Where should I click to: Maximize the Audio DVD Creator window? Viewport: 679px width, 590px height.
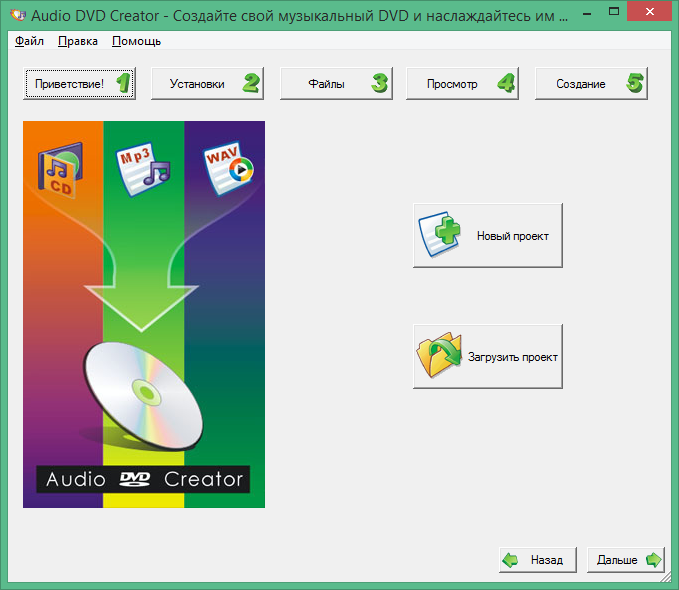tap(614, 12)
